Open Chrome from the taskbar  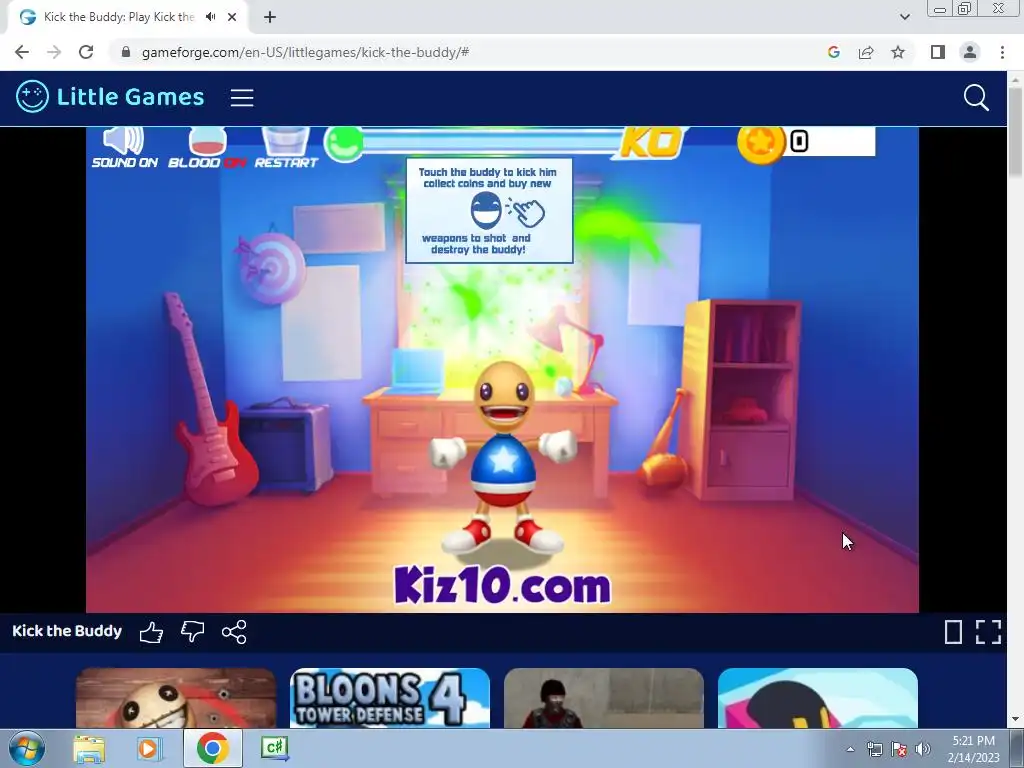click(x=212, y=748)
